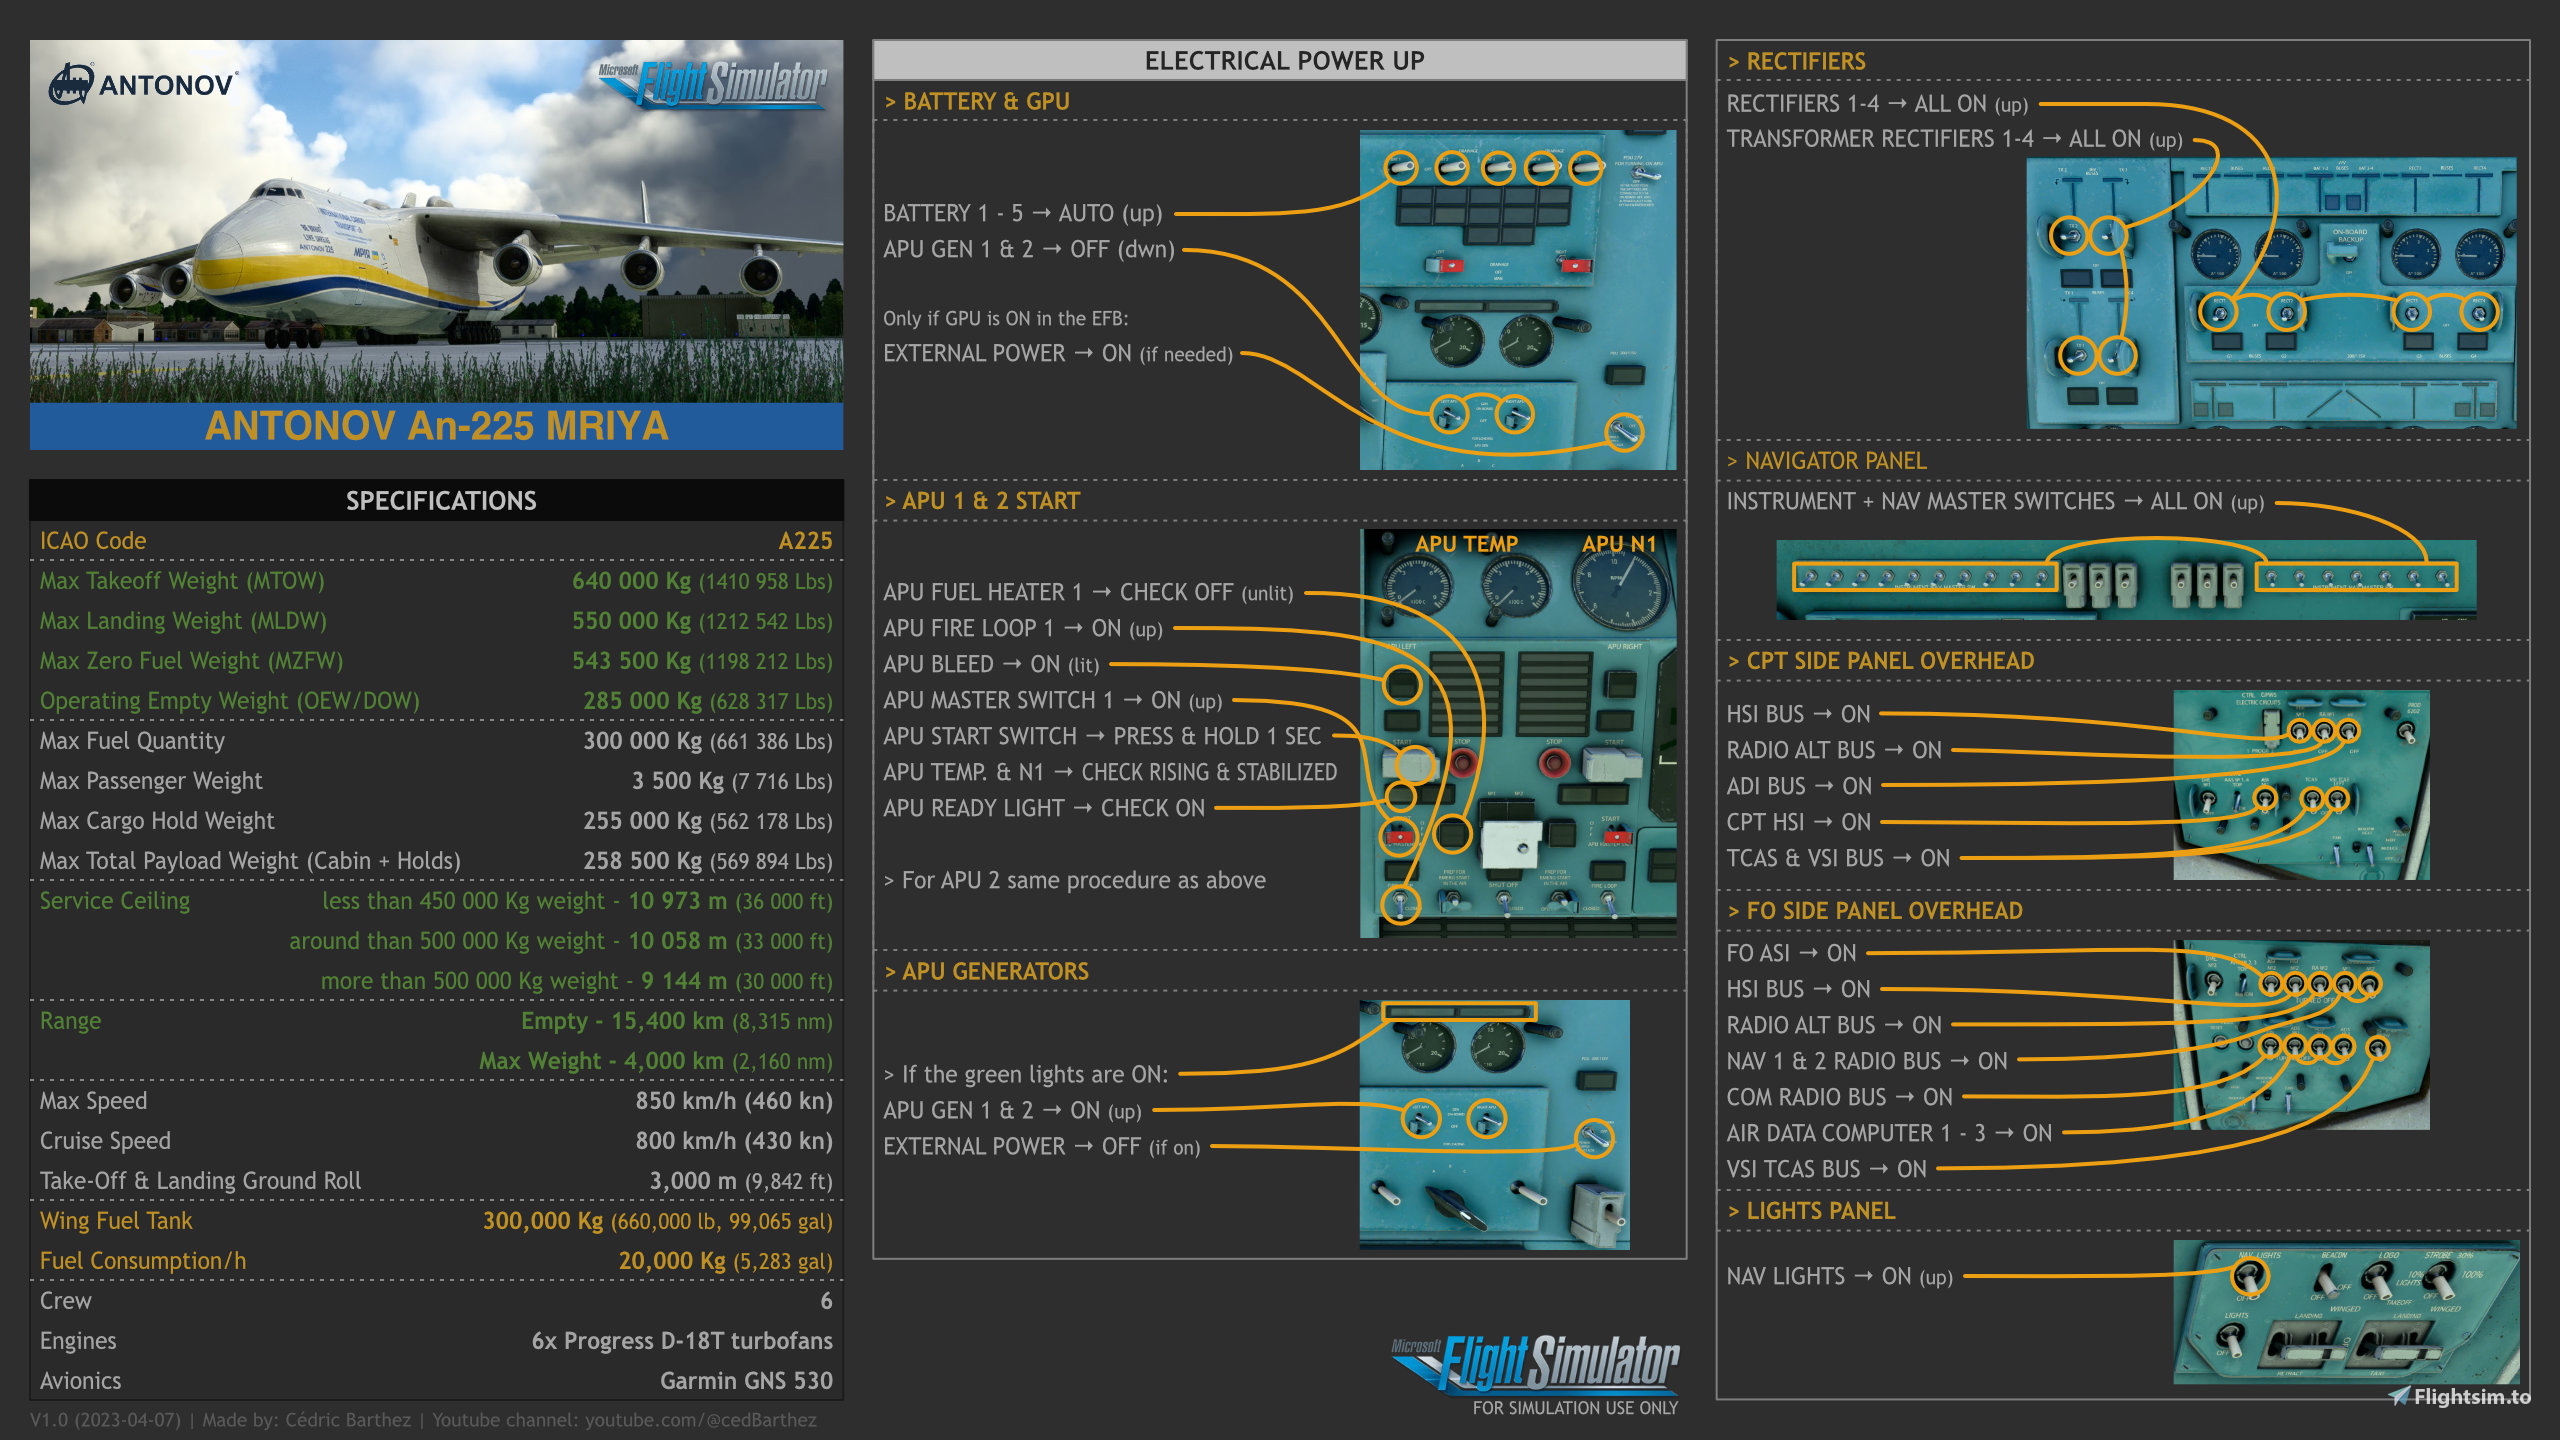This screenshot has height=1440, width=2560.
Task: Open the APU generators panel image
Action: (1494, 1124)
